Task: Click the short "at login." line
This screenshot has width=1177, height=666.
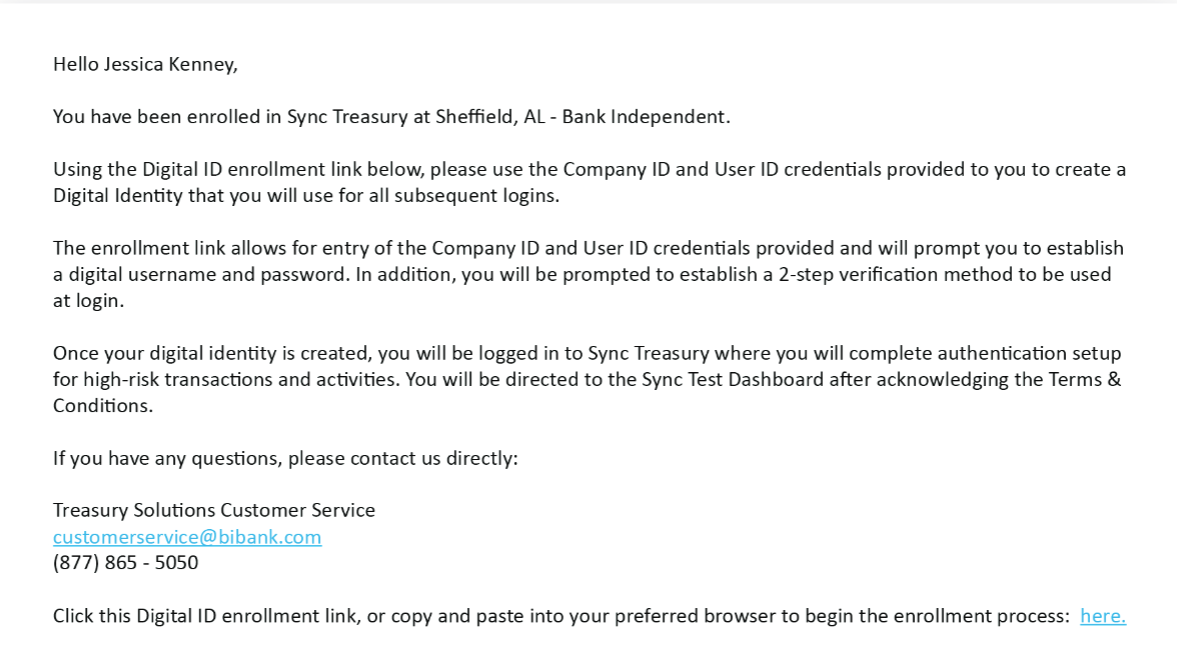Action: 88,301
